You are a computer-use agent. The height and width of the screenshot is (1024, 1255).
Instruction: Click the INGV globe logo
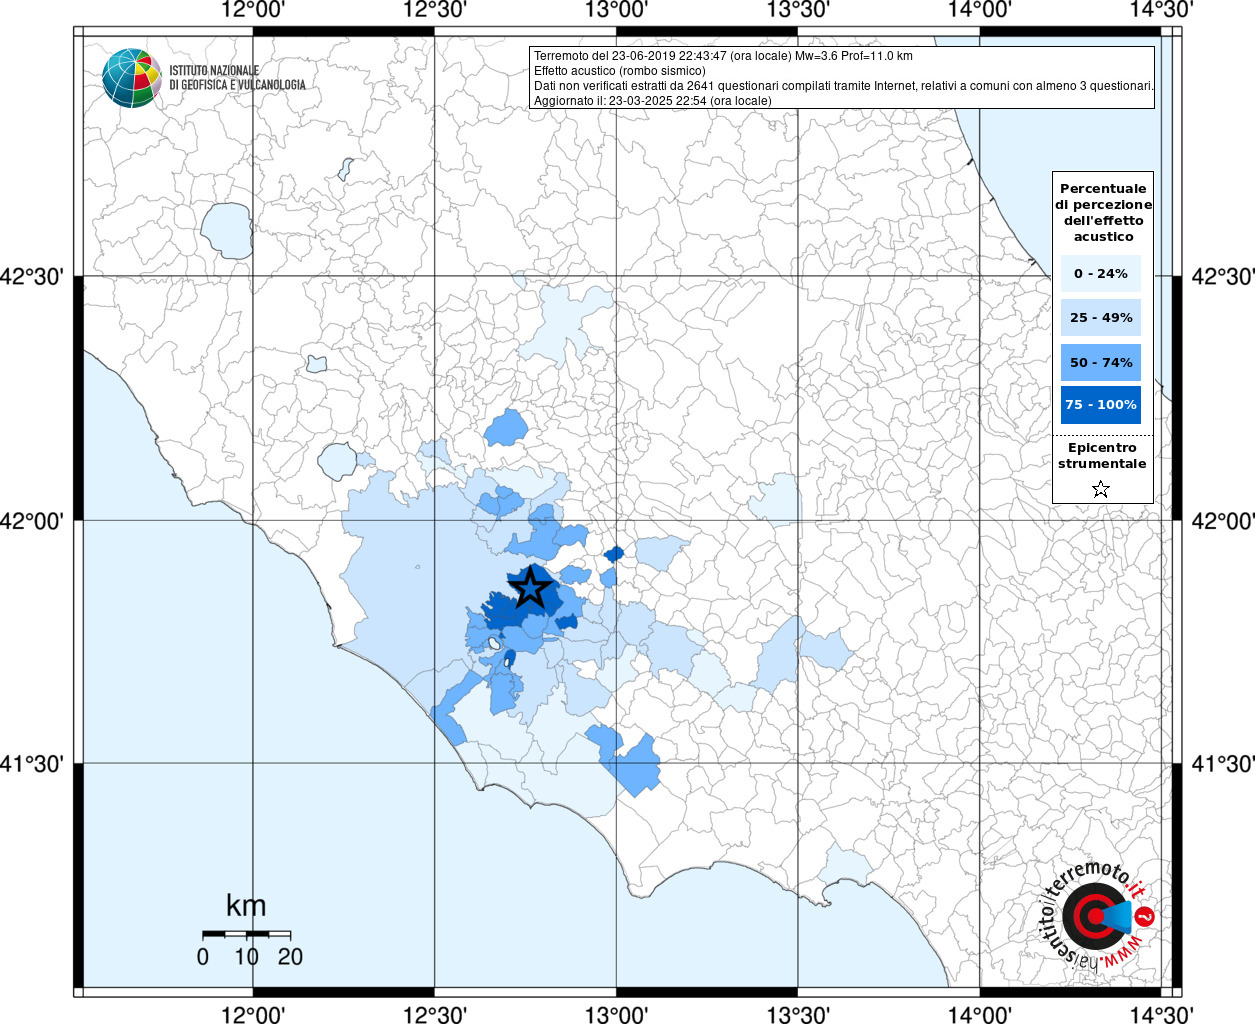click(x=132, y=78)
